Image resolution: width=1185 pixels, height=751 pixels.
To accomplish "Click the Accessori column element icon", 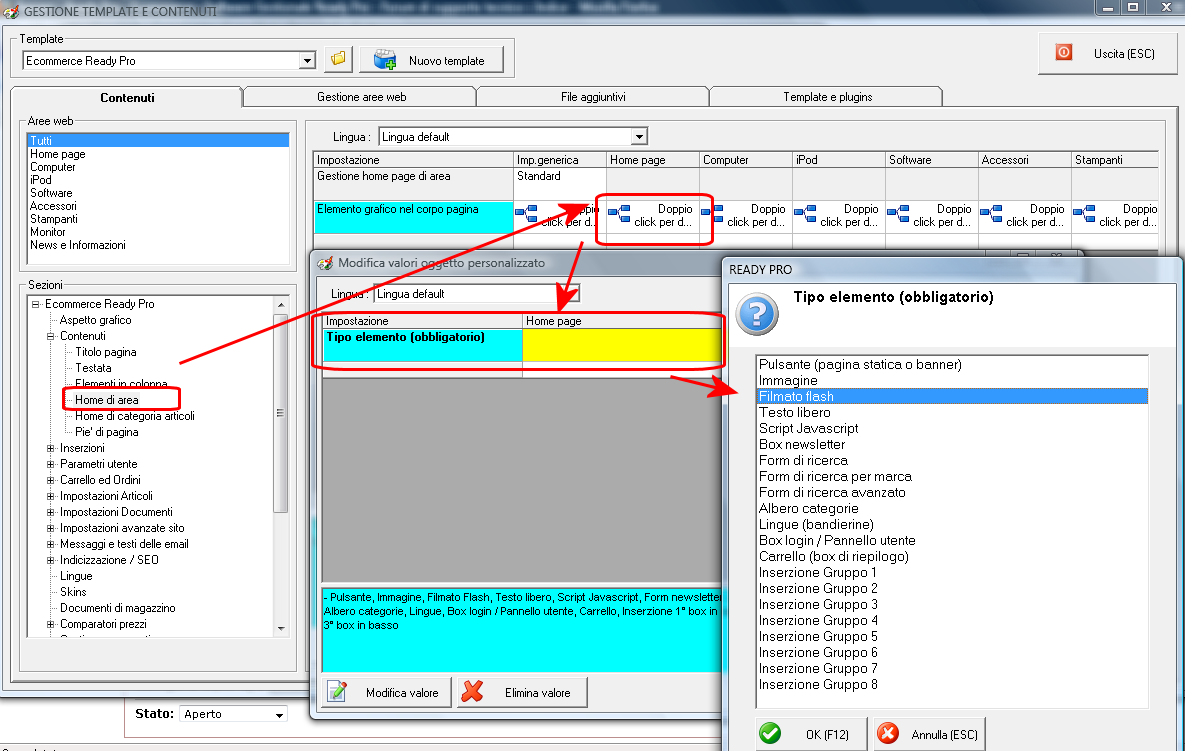I will pyautogui.click(x=992, y=215).
